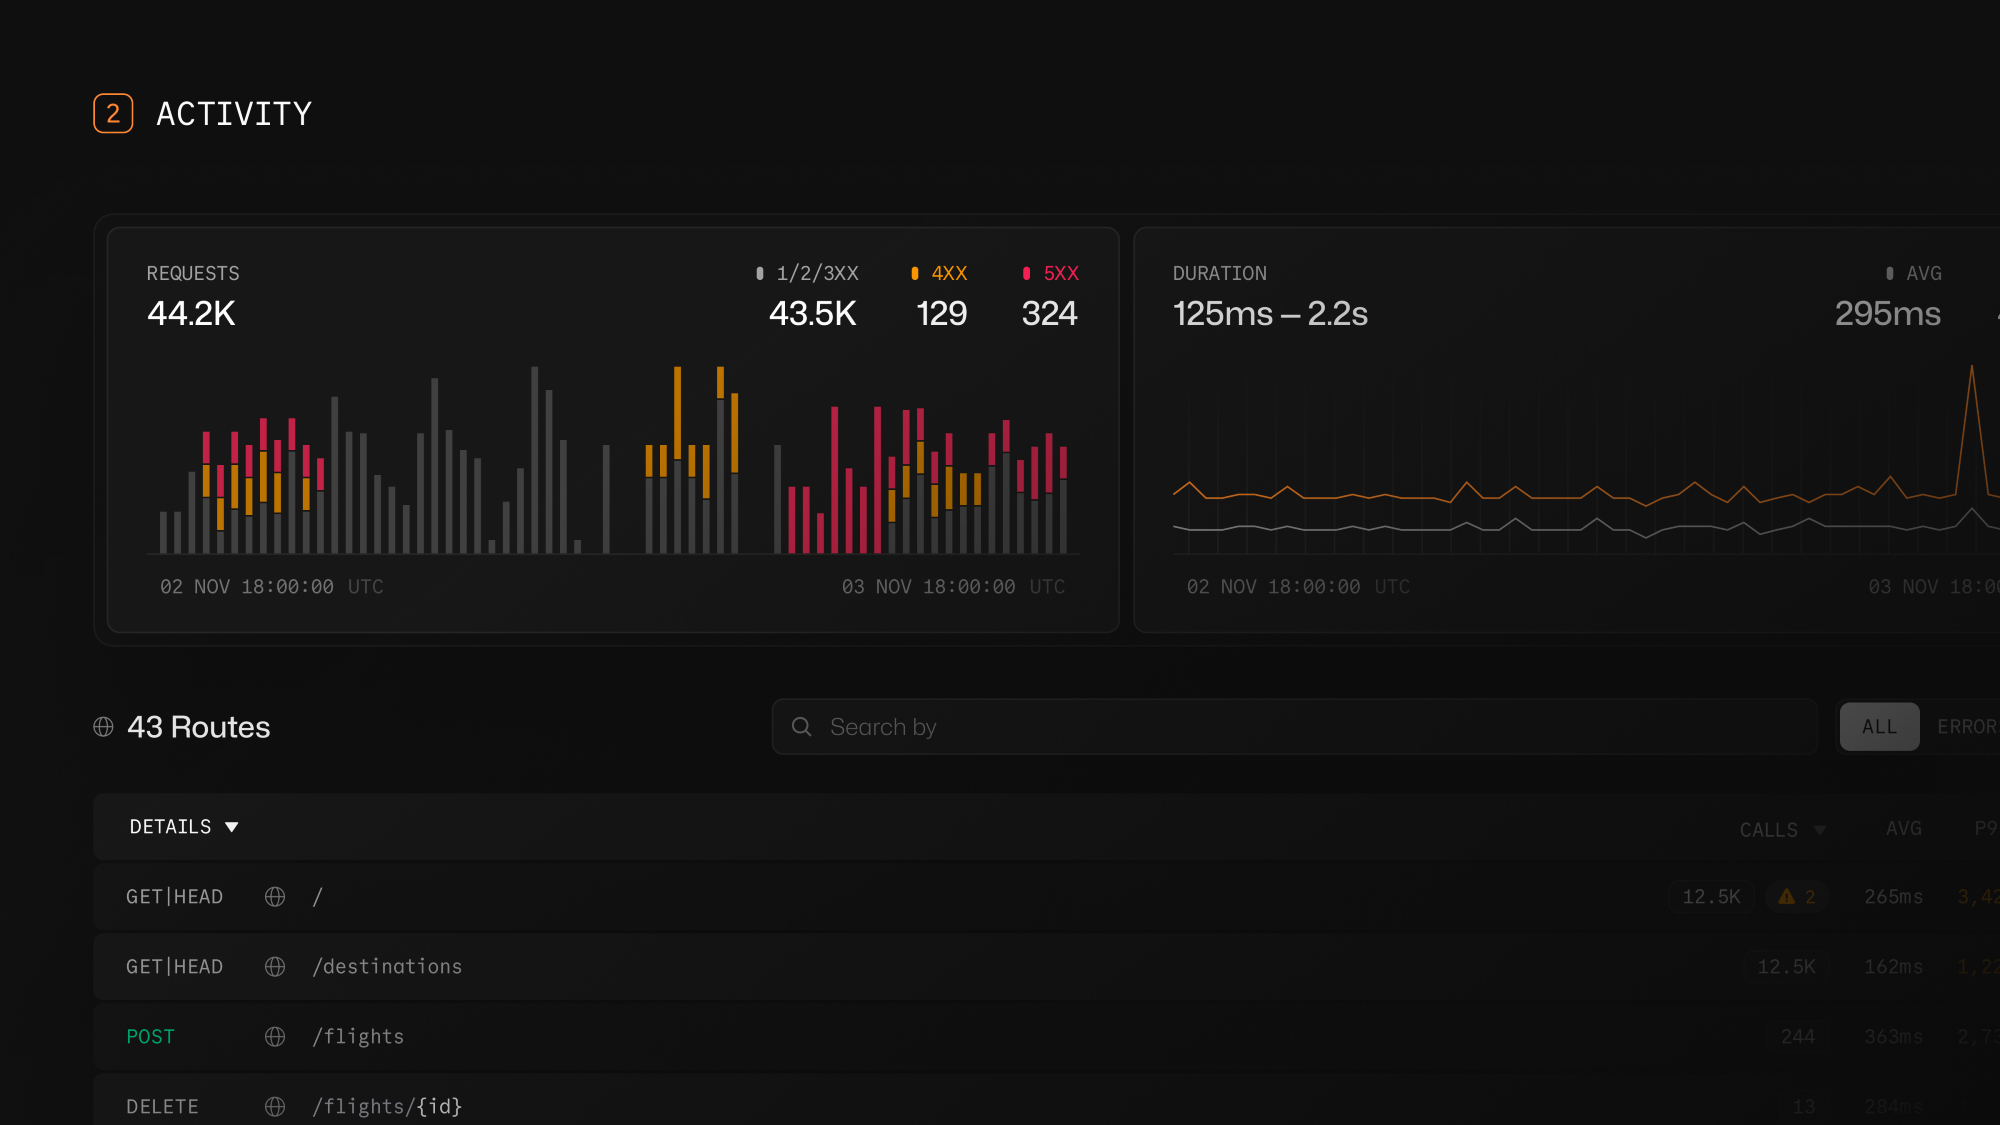
Task: Switch to the ERROR filter tab
Action: [x=1965, y=727]
